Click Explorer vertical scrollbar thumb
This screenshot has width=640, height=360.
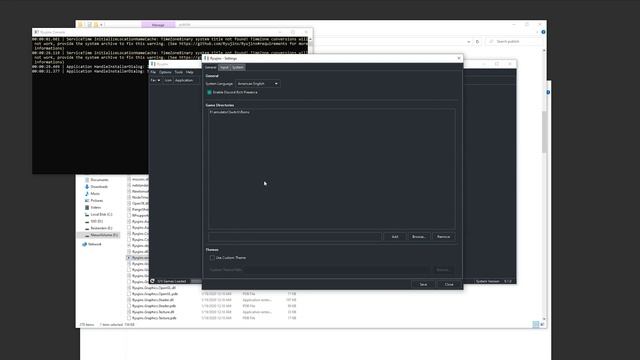point(544,131)
